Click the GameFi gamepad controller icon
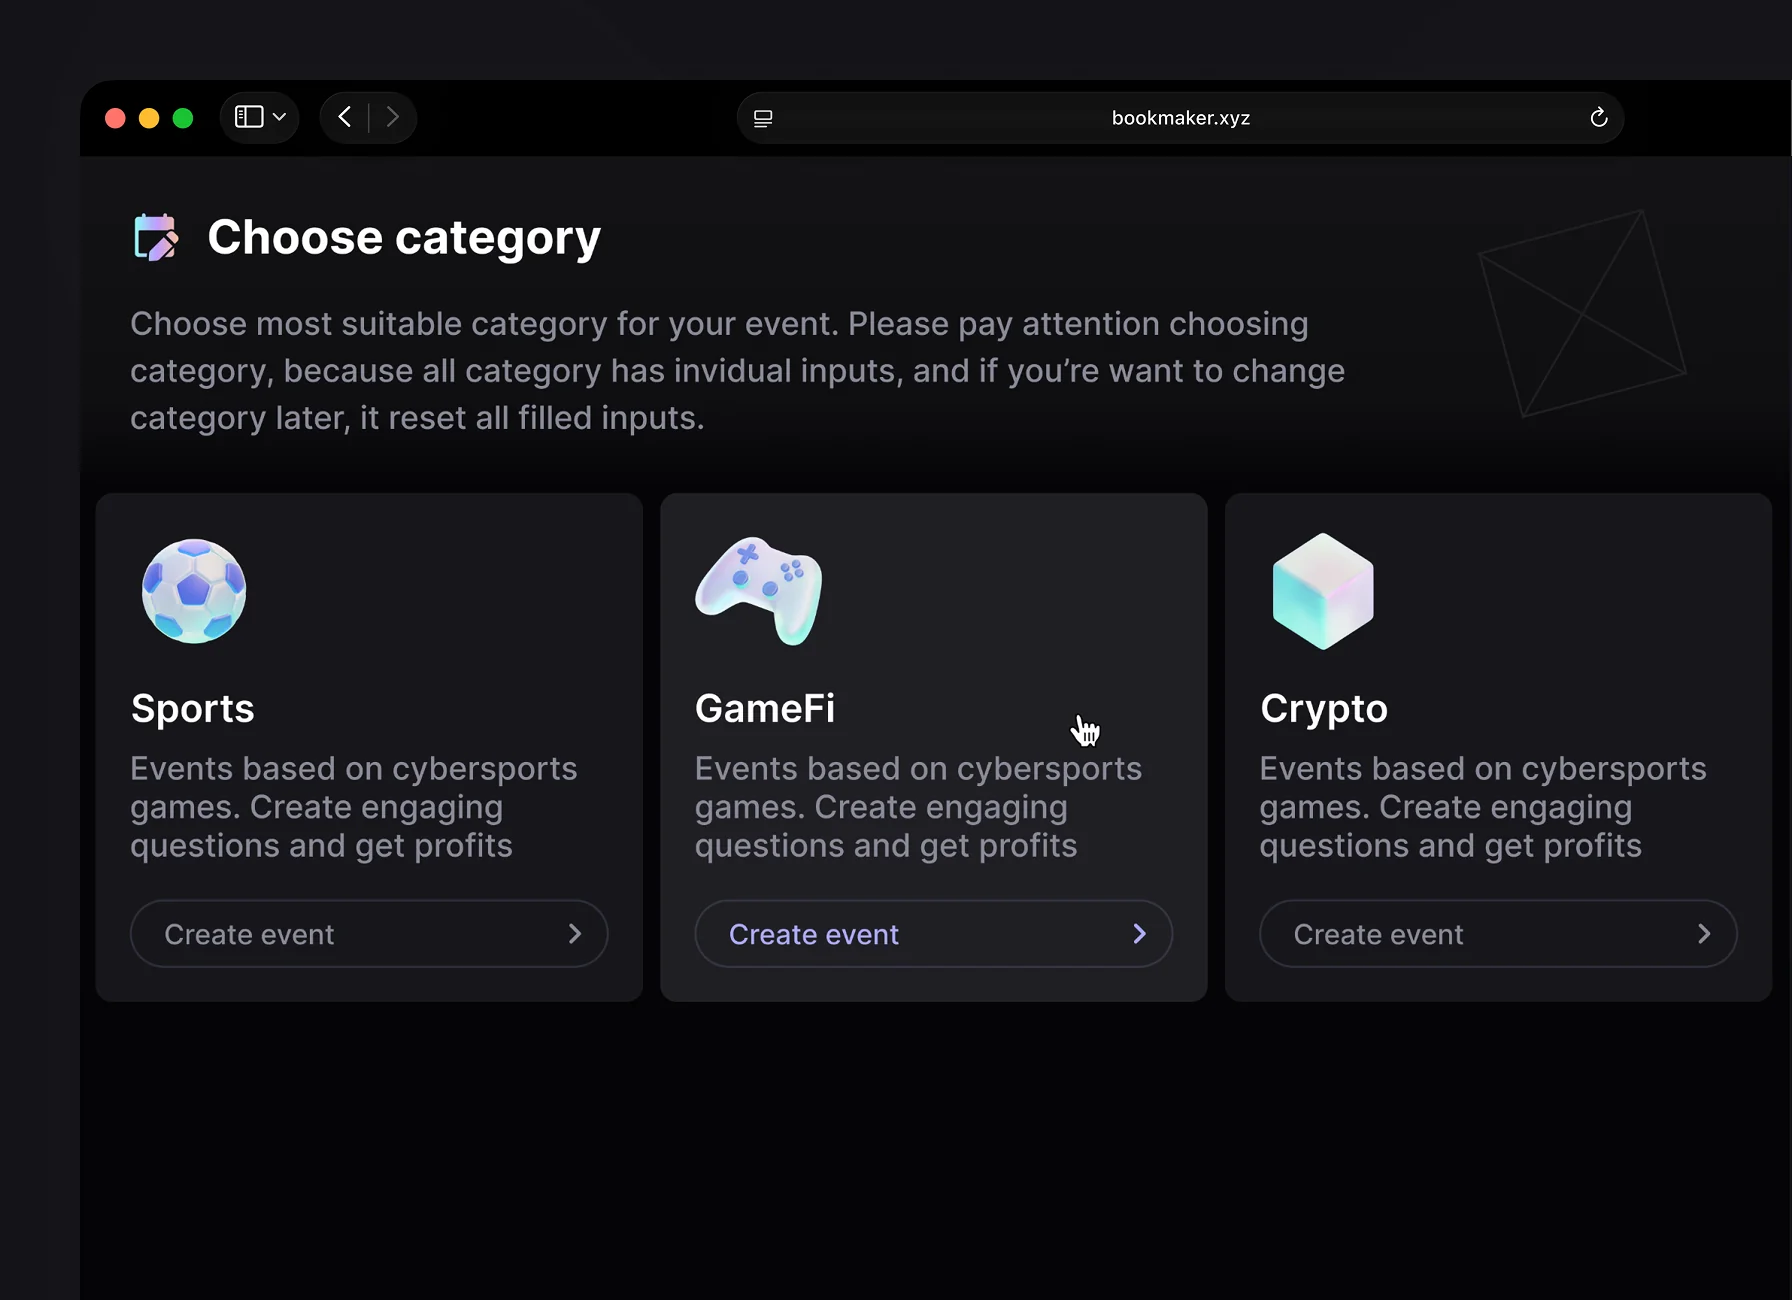The height and width of the screenshot is (1300, 1792). tap(759, 591)
